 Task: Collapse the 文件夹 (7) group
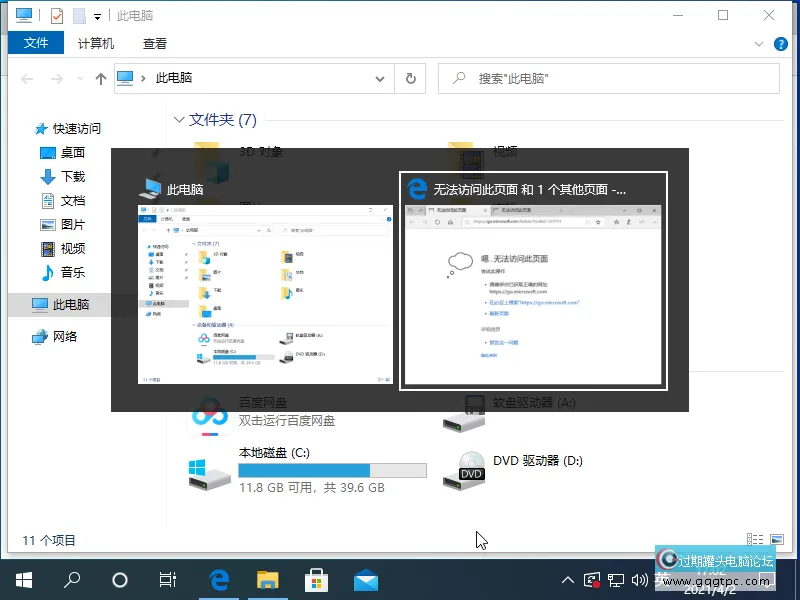tap(179, 120)
